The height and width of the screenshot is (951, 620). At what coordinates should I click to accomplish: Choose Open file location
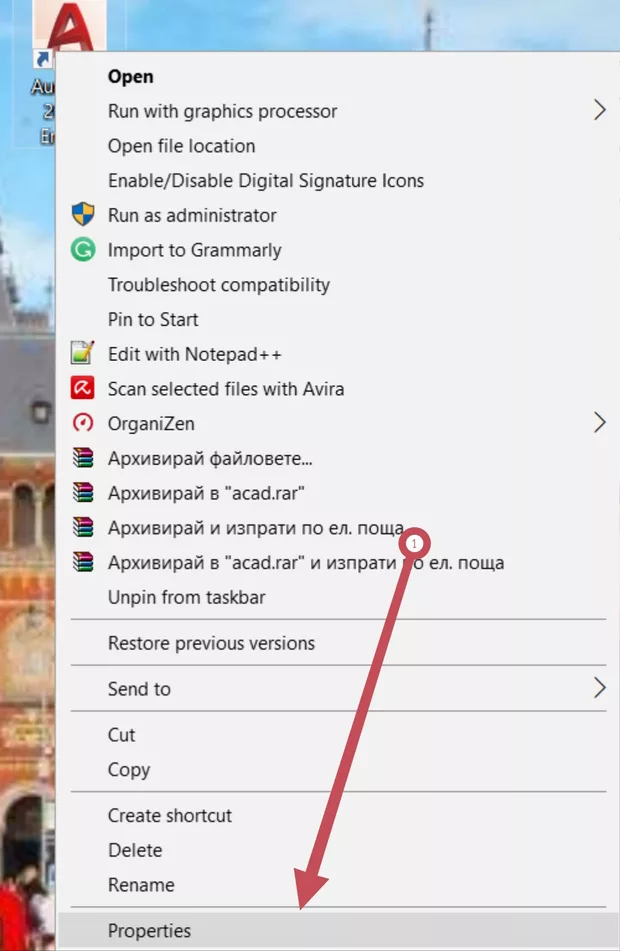[181, 146]
